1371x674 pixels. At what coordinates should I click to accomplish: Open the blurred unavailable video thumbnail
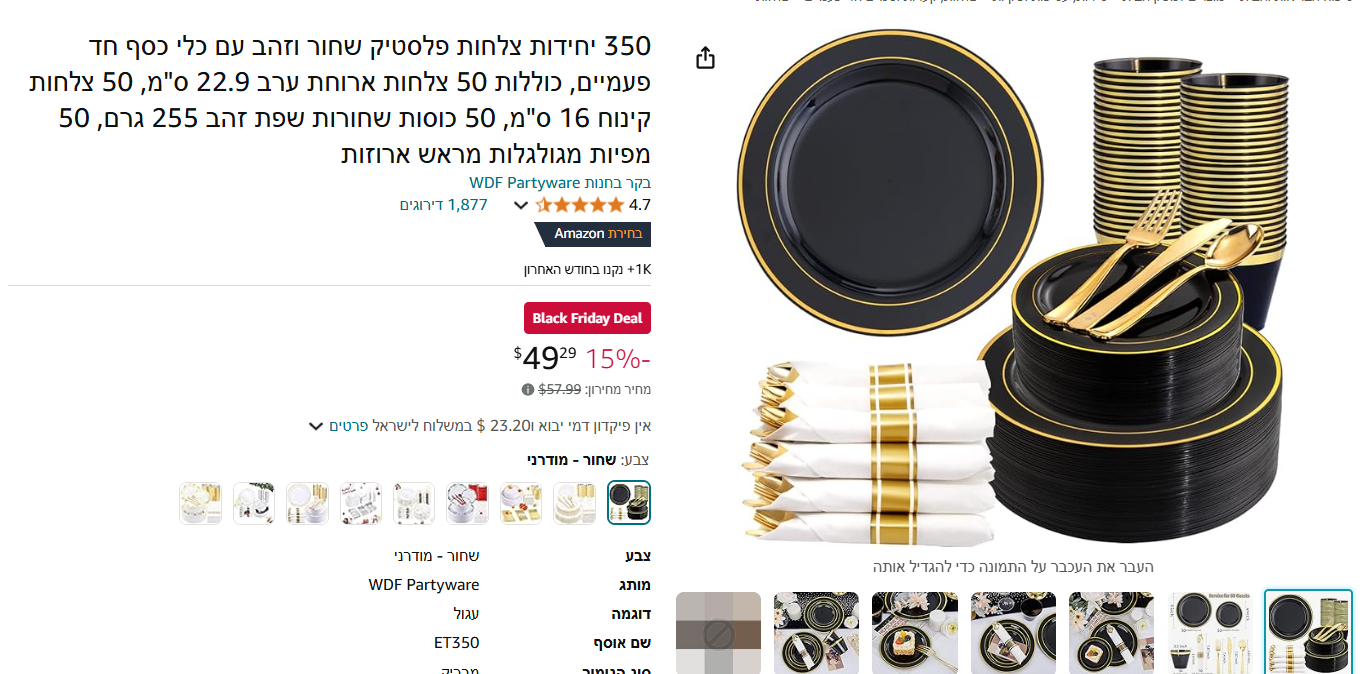tap(718, 632)
